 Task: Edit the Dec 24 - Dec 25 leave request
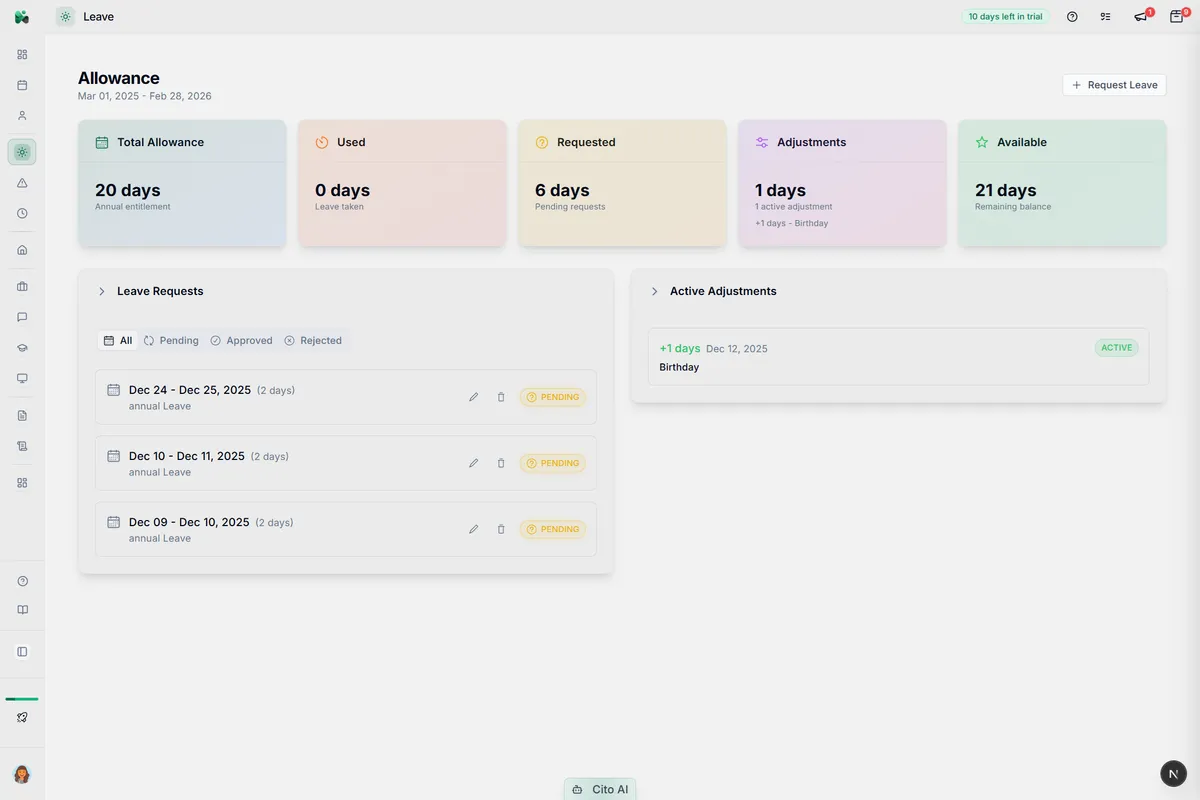tap(474, 397)
